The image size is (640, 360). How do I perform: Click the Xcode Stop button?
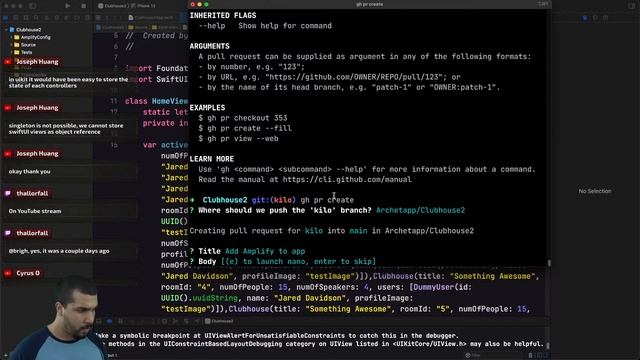pos(84,6)
